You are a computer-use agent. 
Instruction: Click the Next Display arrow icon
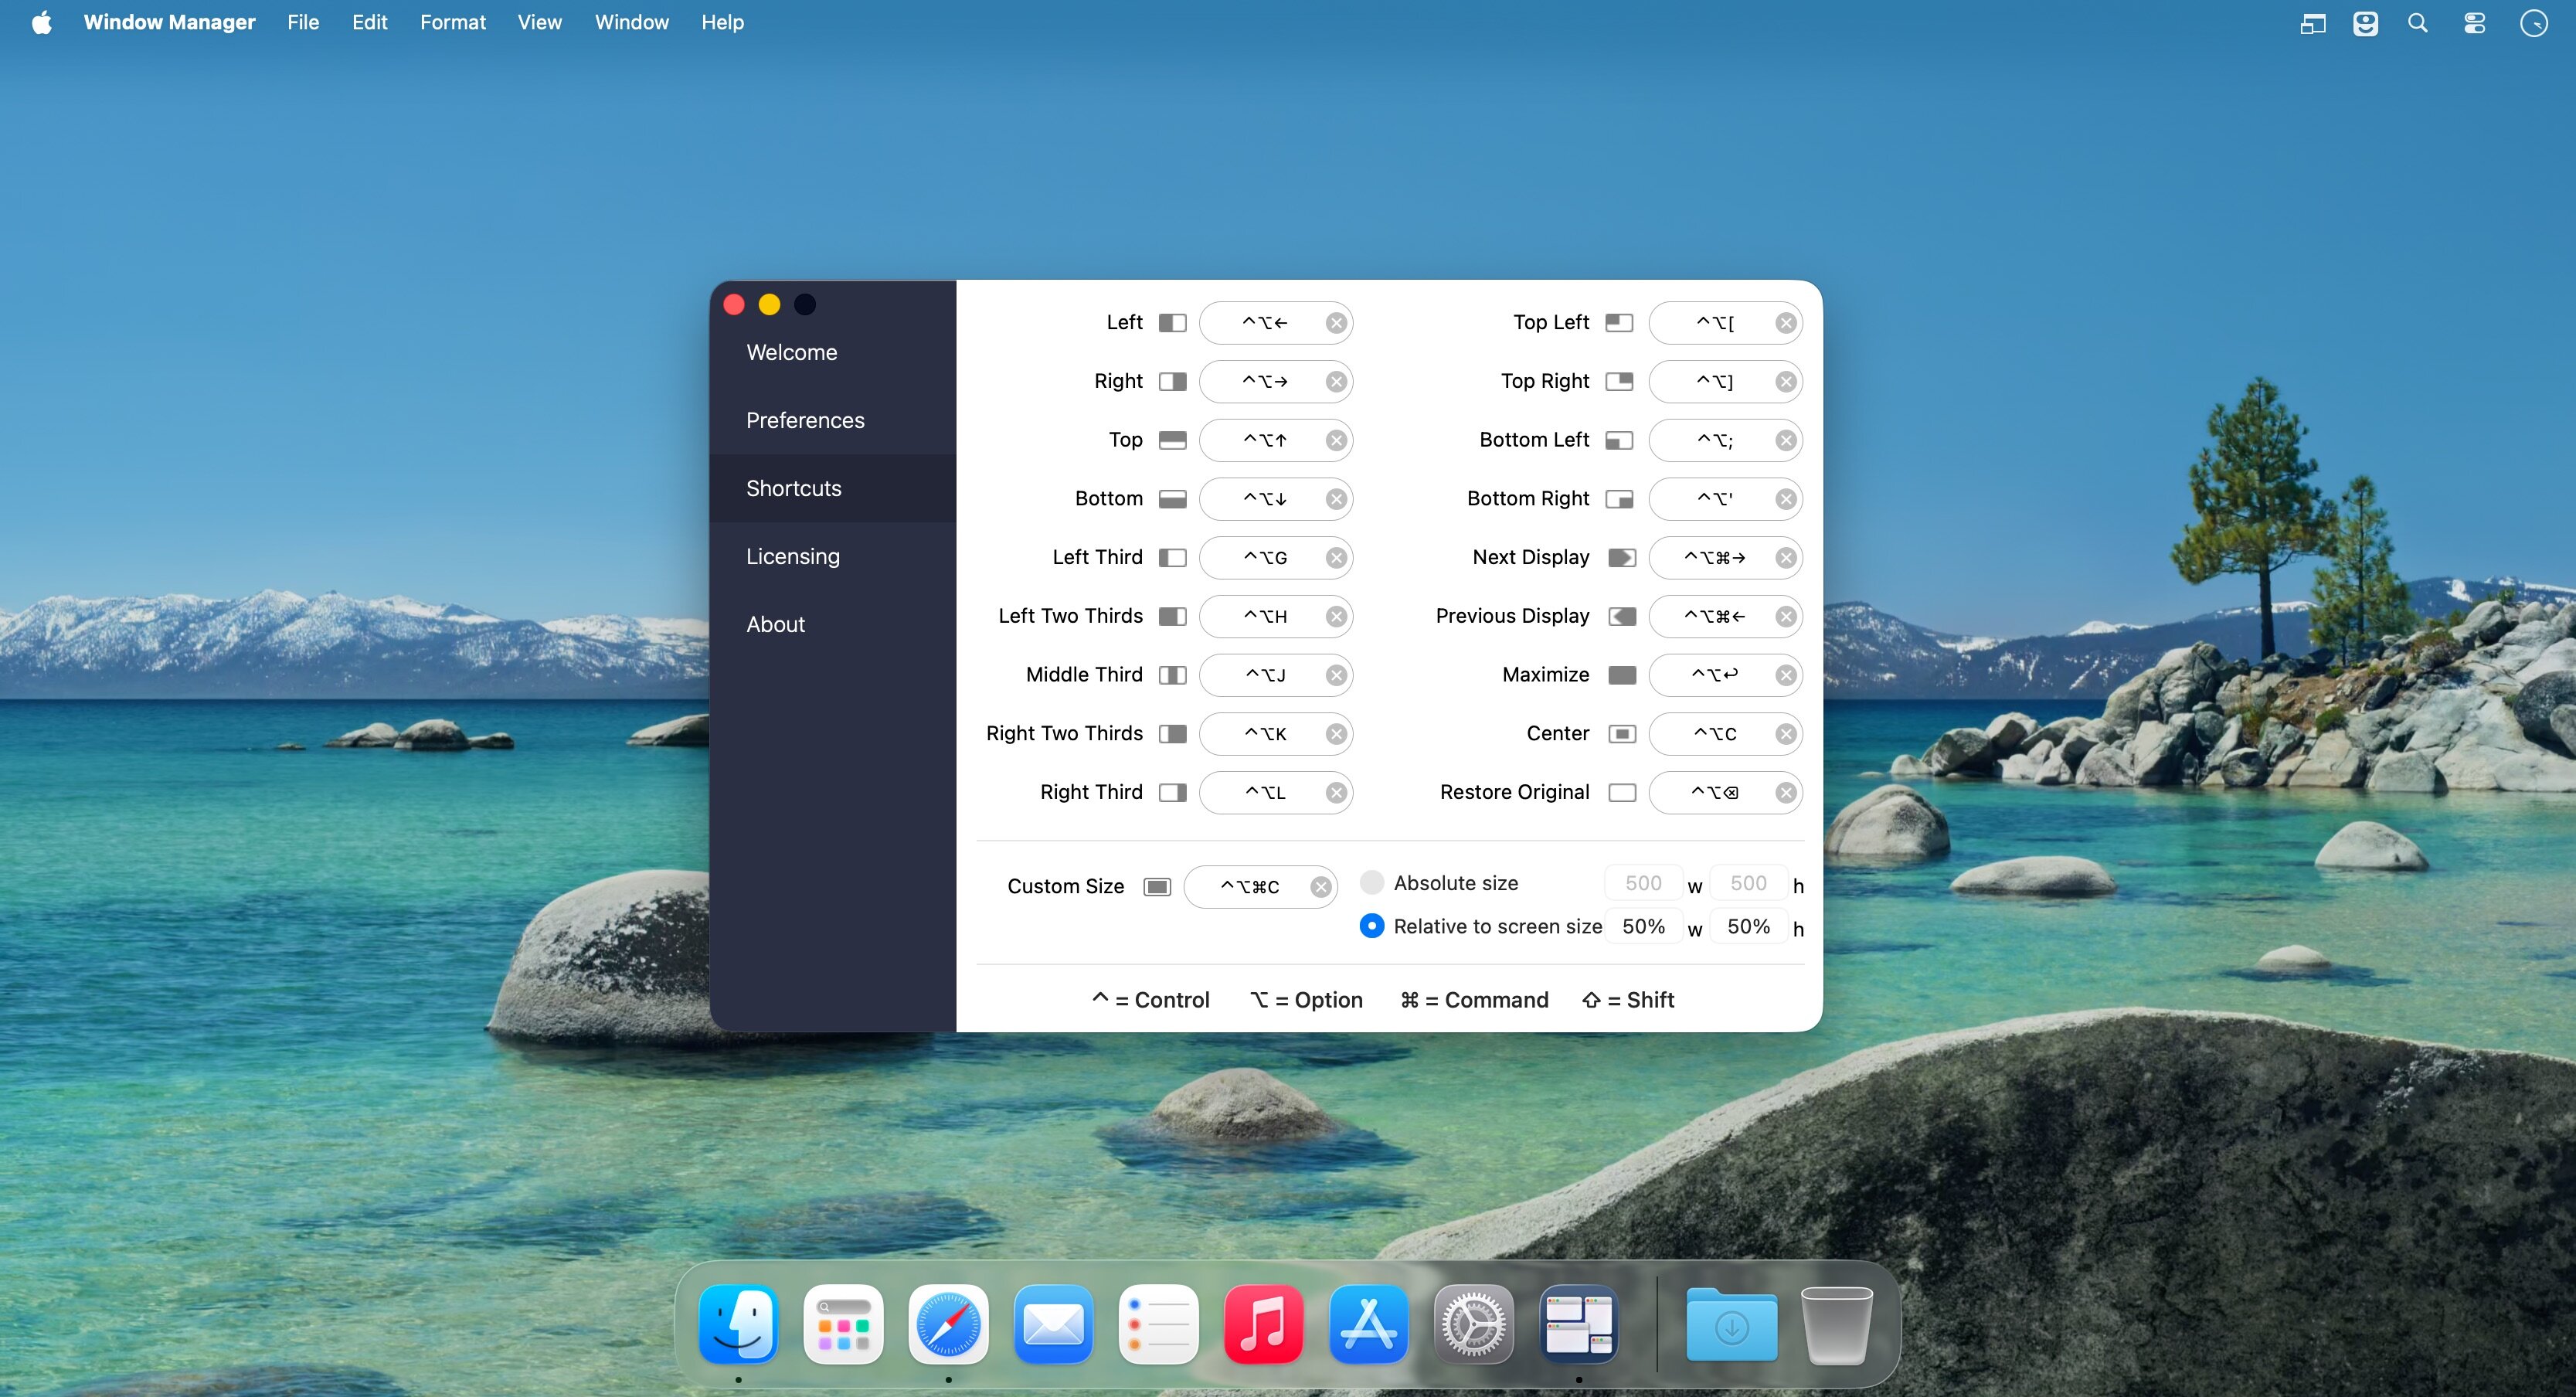1621,558
